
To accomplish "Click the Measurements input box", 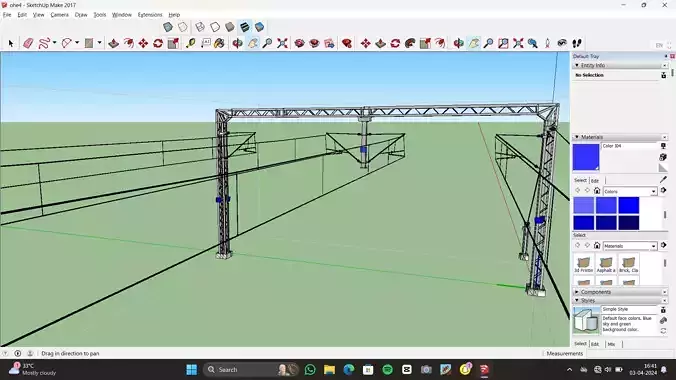I will (x=629, y=353).
